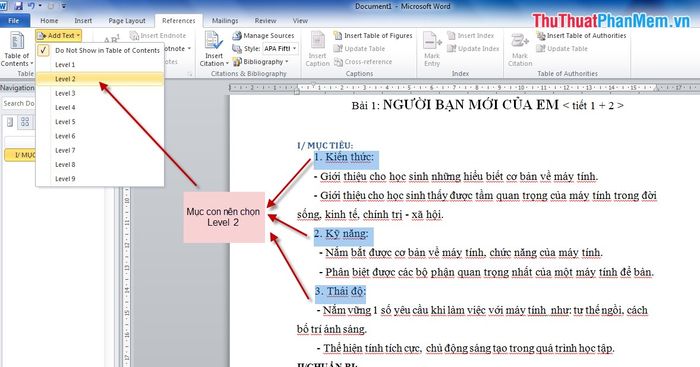
Task: Open the Mailings ribbon tab
Action: pos(225,21)
